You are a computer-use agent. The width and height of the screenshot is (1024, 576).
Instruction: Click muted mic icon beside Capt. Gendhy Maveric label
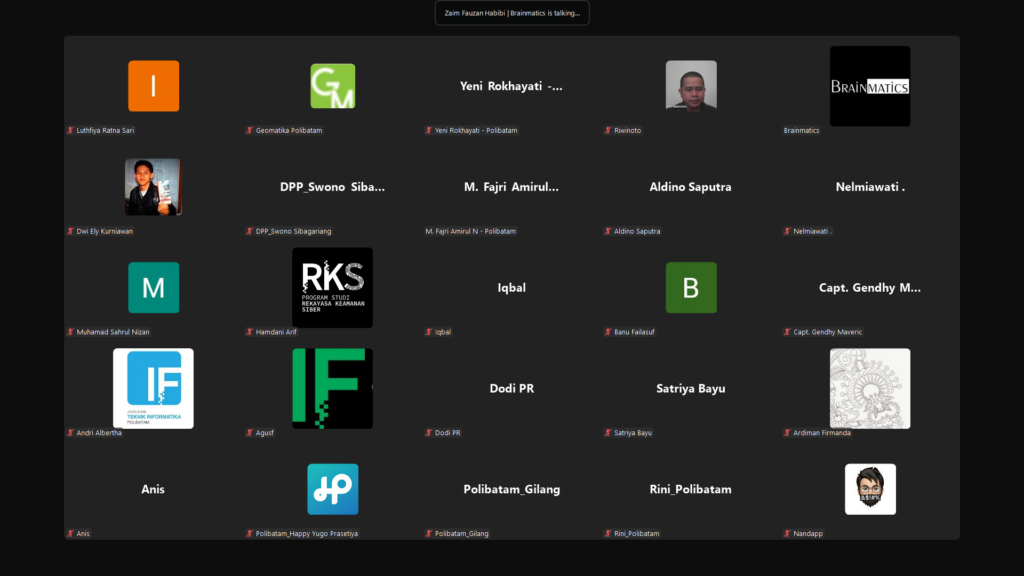[x=787, y=332]
